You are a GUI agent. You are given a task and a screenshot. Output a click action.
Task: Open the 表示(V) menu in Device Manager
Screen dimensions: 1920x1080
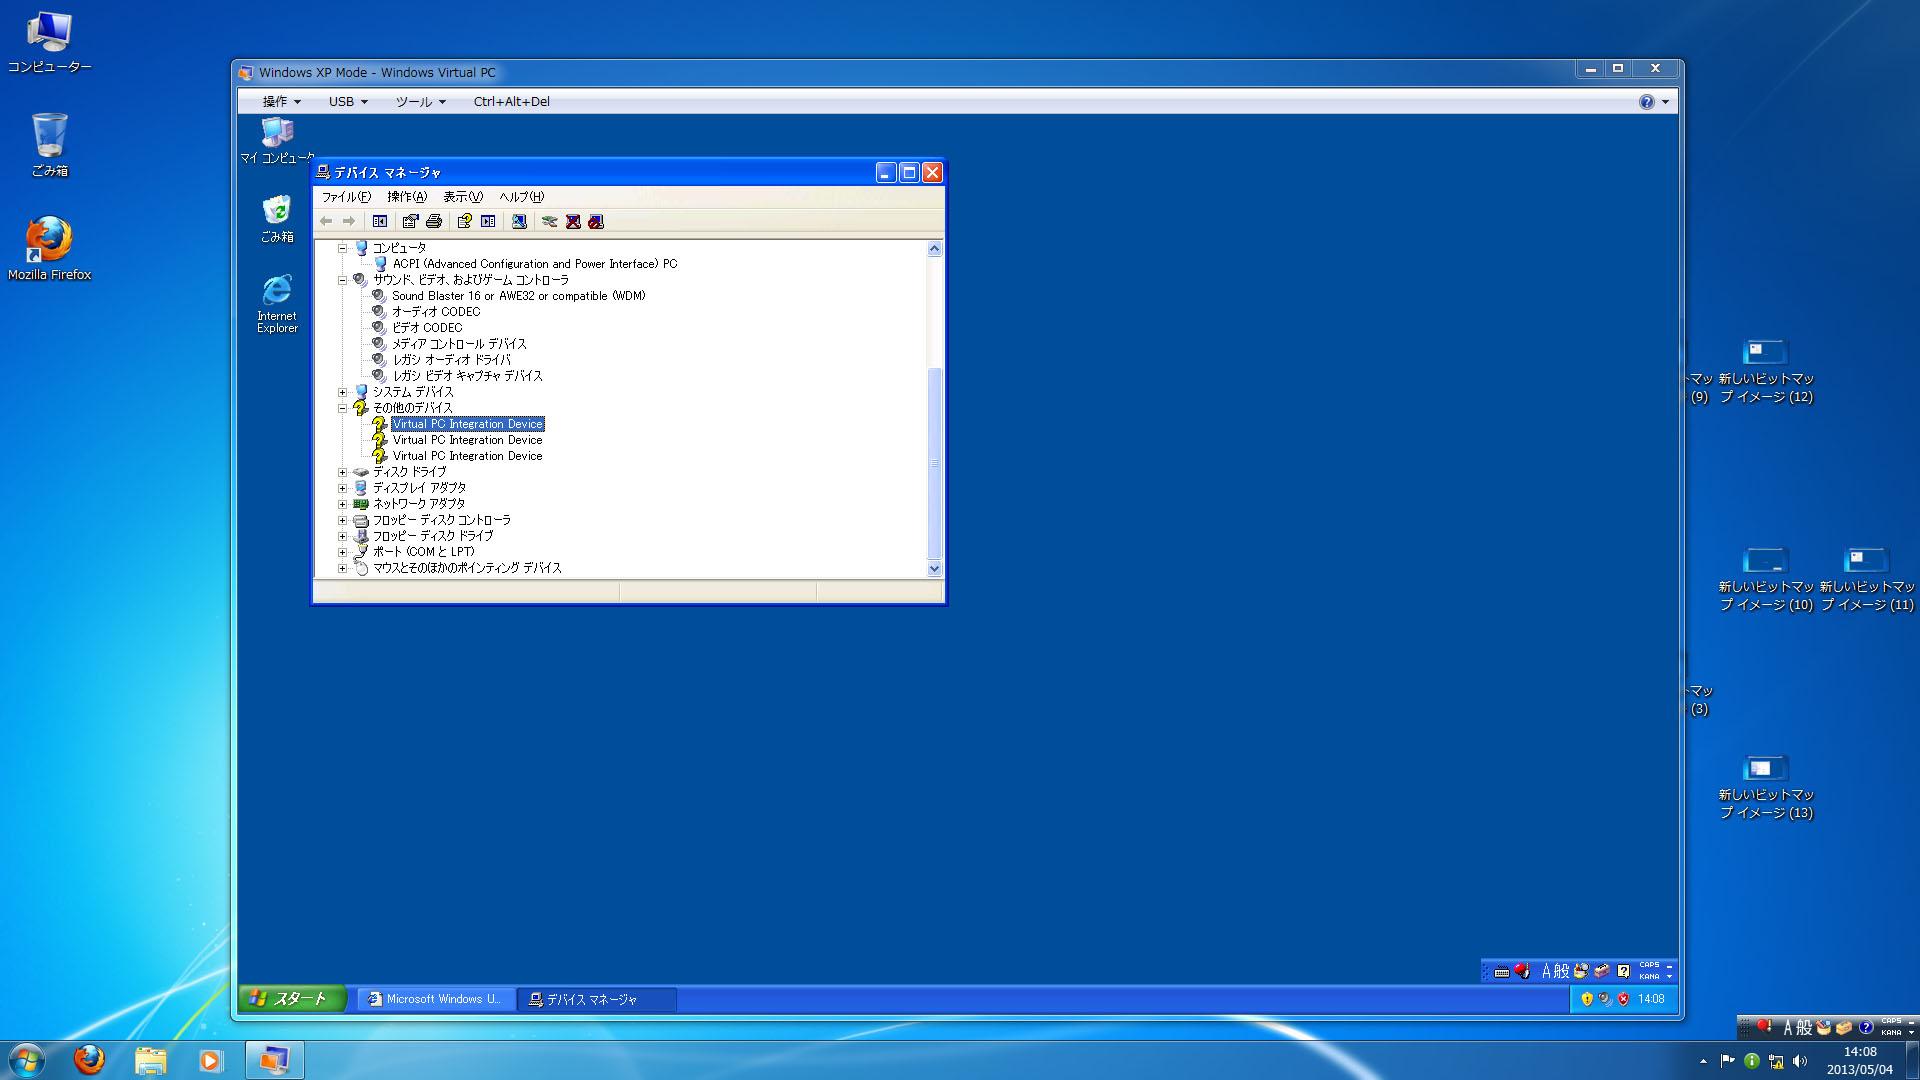462,197
